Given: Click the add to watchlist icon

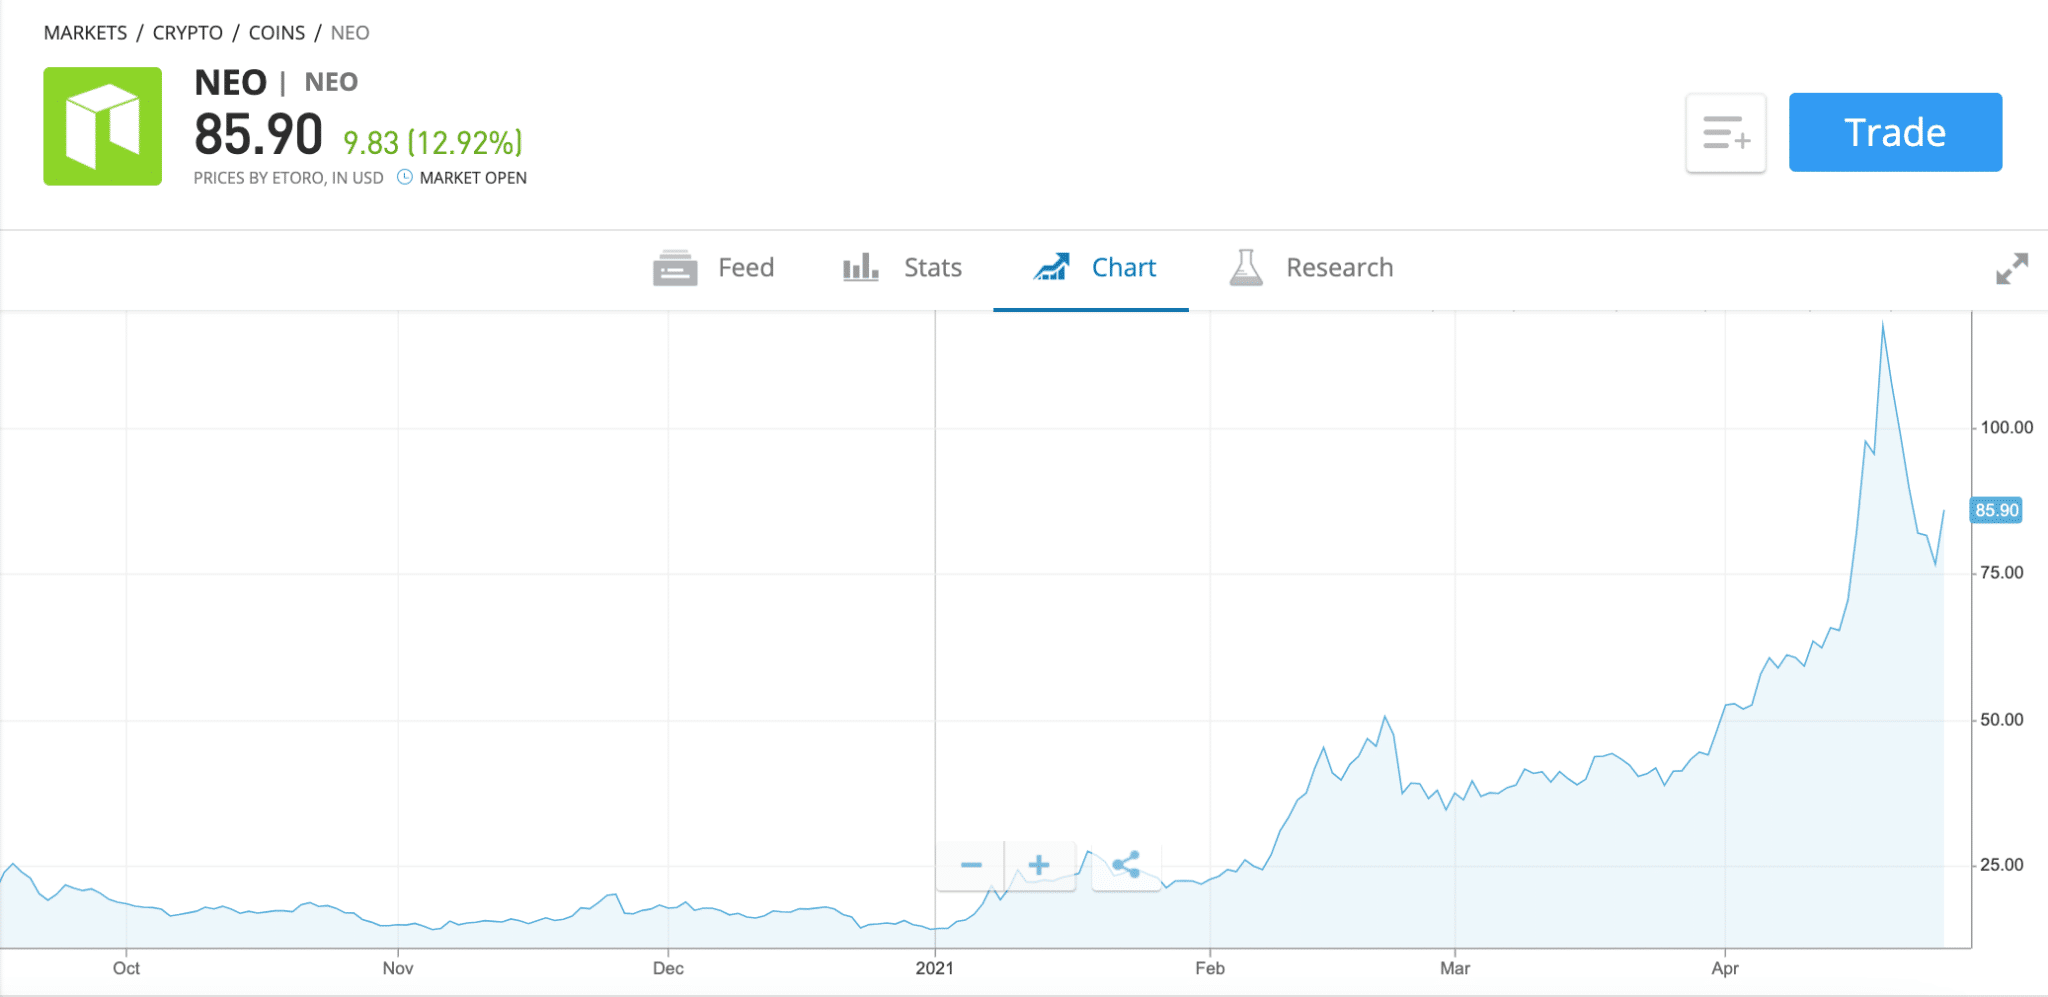Looking at the screenshot, I should pos(1726,133).
